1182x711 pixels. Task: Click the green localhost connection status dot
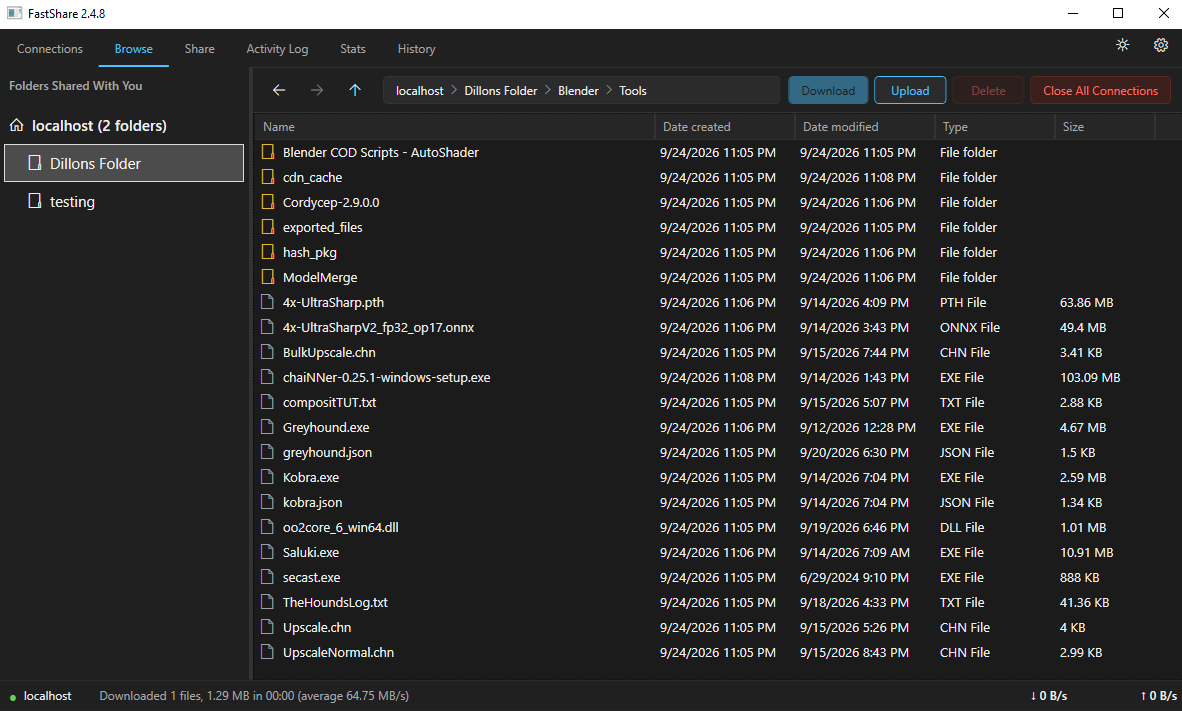[x=13, y=697]
